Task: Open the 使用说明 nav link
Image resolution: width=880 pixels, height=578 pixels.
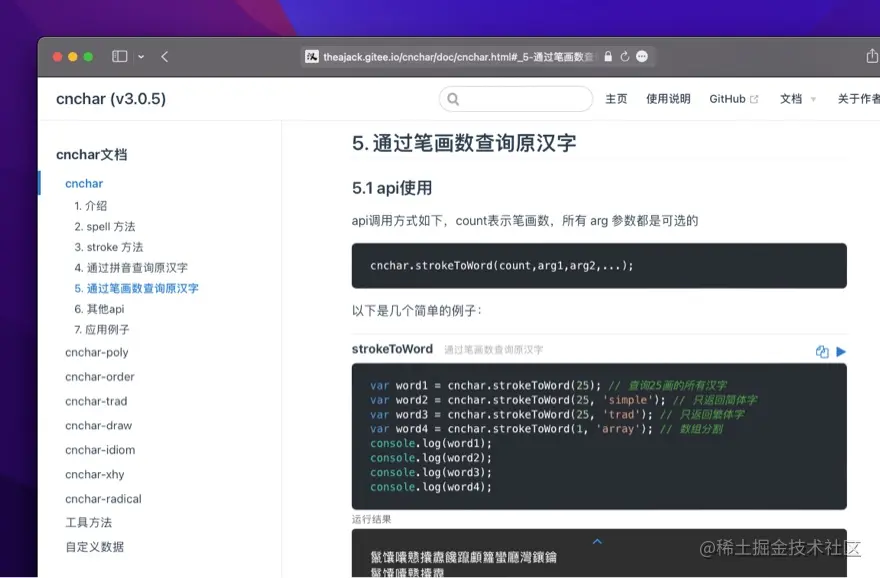Action: pos(668,99)
